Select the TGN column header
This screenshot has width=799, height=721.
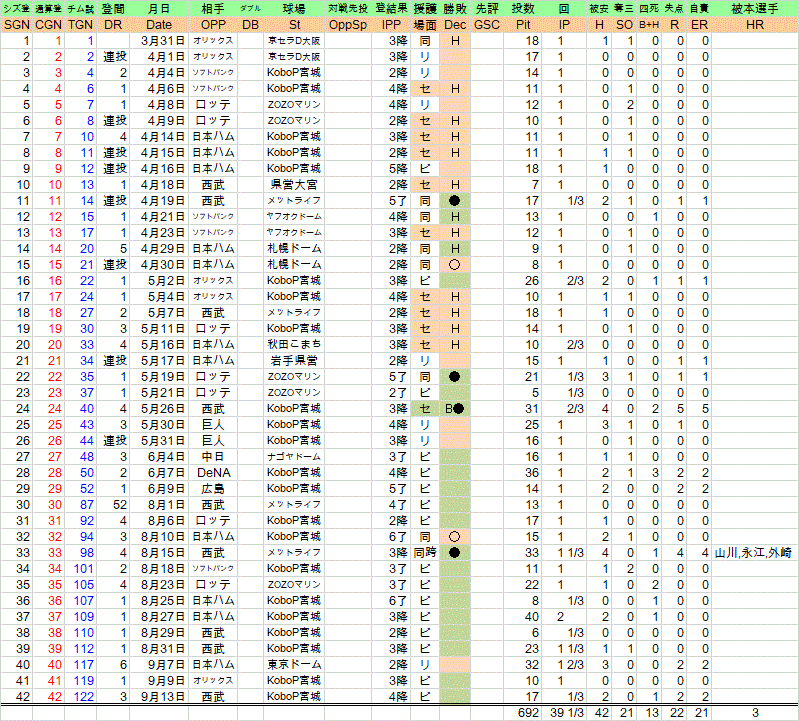pos(81,25)
